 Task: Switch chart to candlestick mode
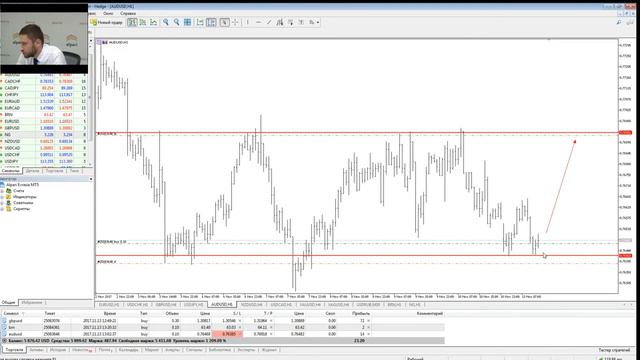[x=143, y=22]
